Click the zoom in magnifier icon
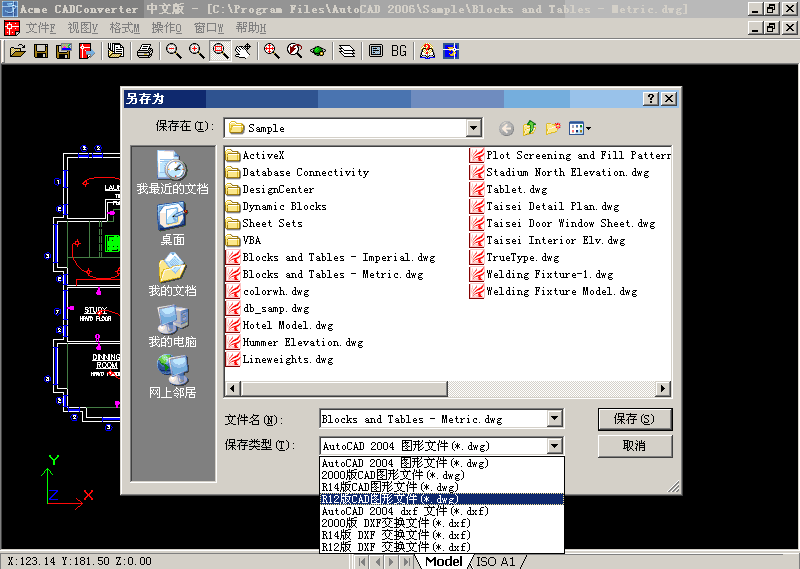 point(196,52)
